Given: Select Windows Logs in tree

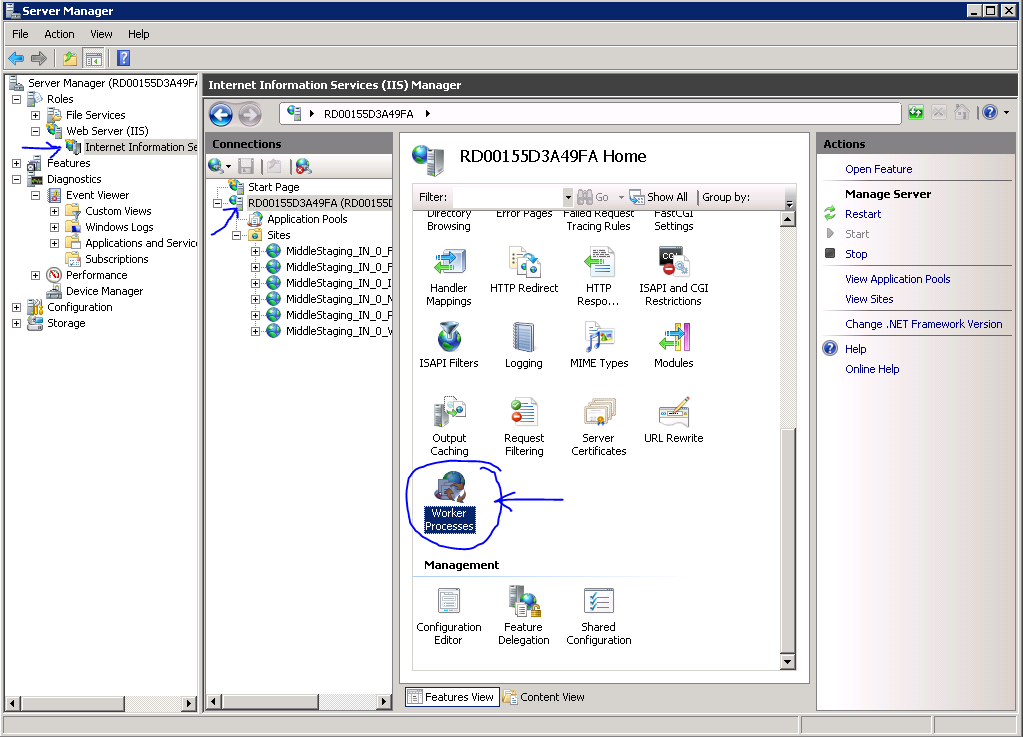Looking at the screenshot, I should click(x=119, y=227).
